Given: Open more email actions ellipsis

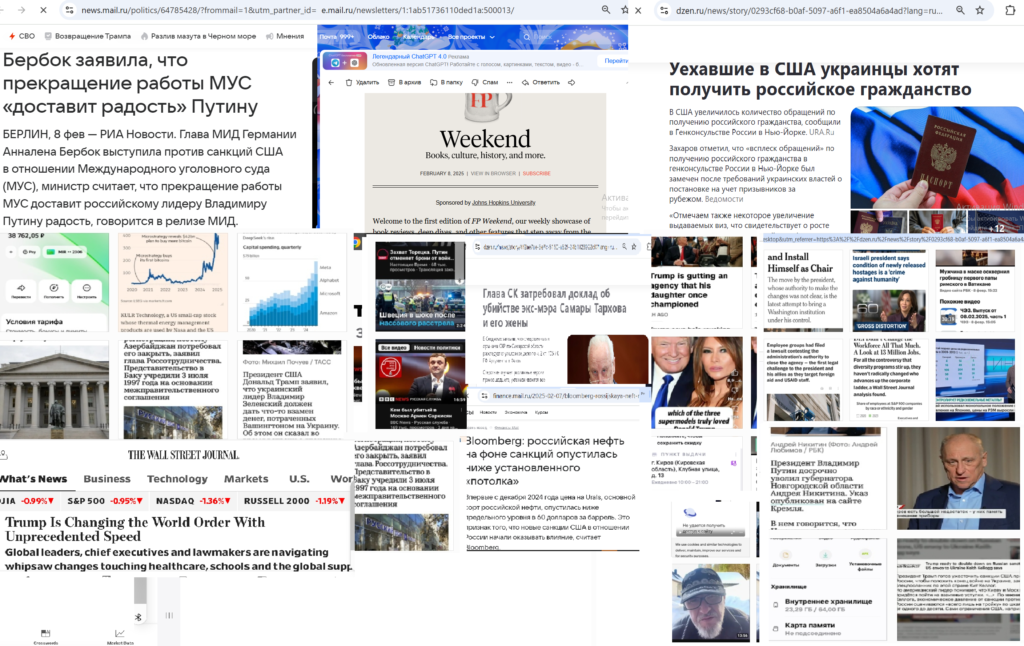Looking at the screenshot, I should [509, 82].
